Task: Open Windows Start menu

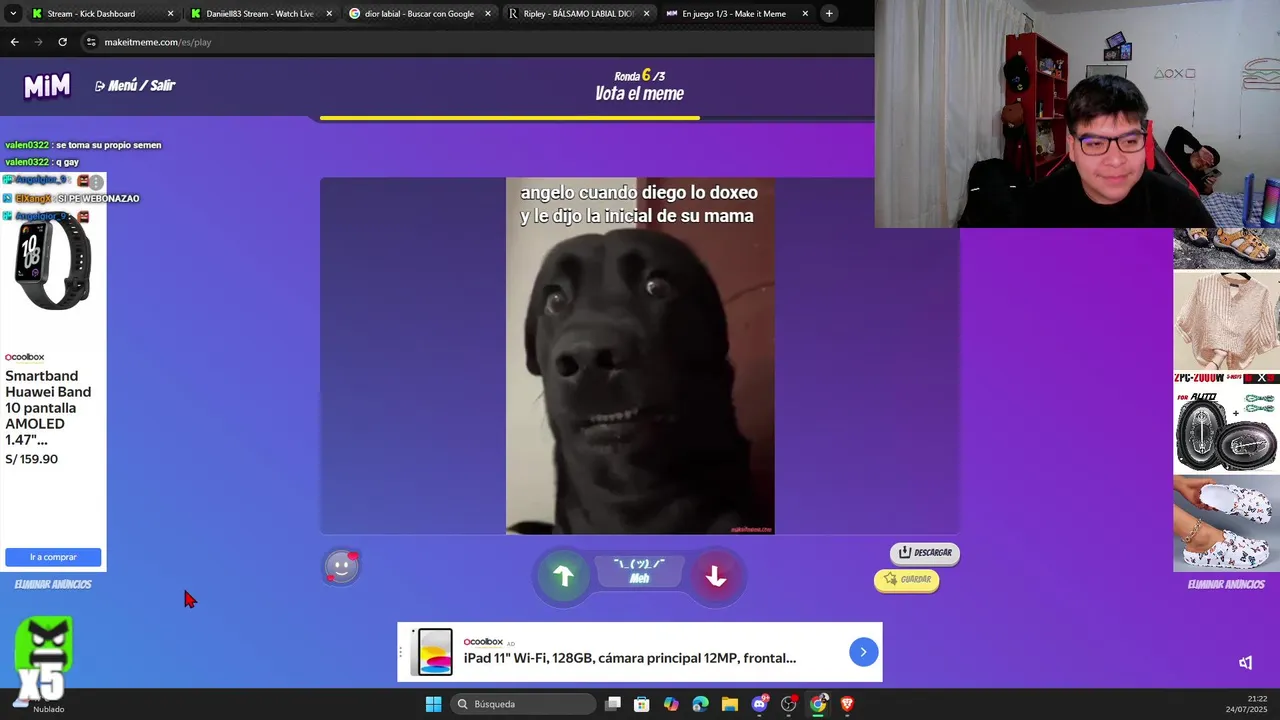Action: 433,704
